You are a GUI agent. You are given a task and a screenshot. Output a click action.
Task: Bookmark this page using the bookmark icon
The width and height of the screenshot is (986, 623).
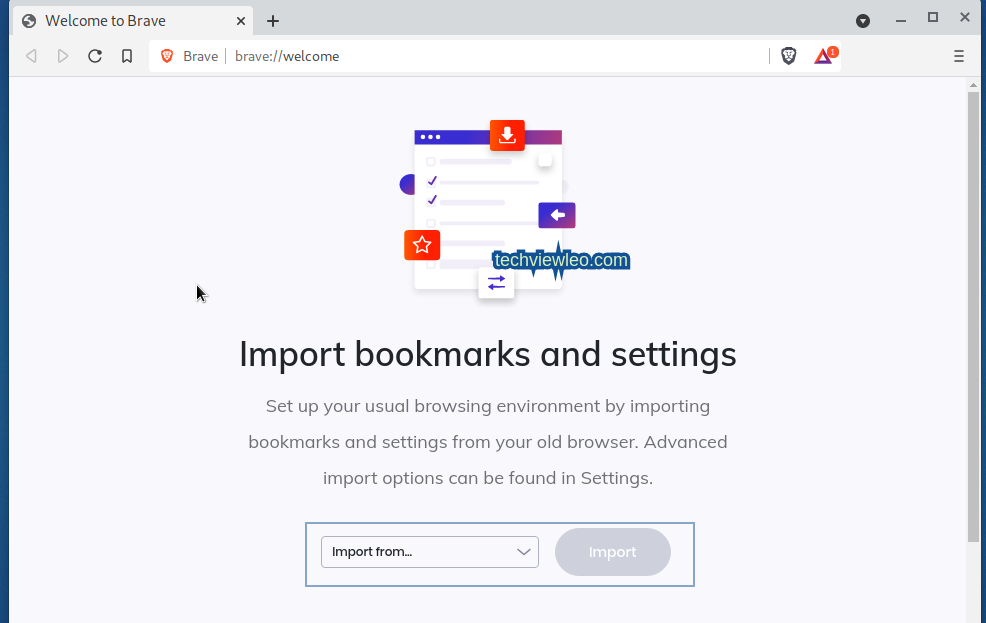click(x=127, y=57)
